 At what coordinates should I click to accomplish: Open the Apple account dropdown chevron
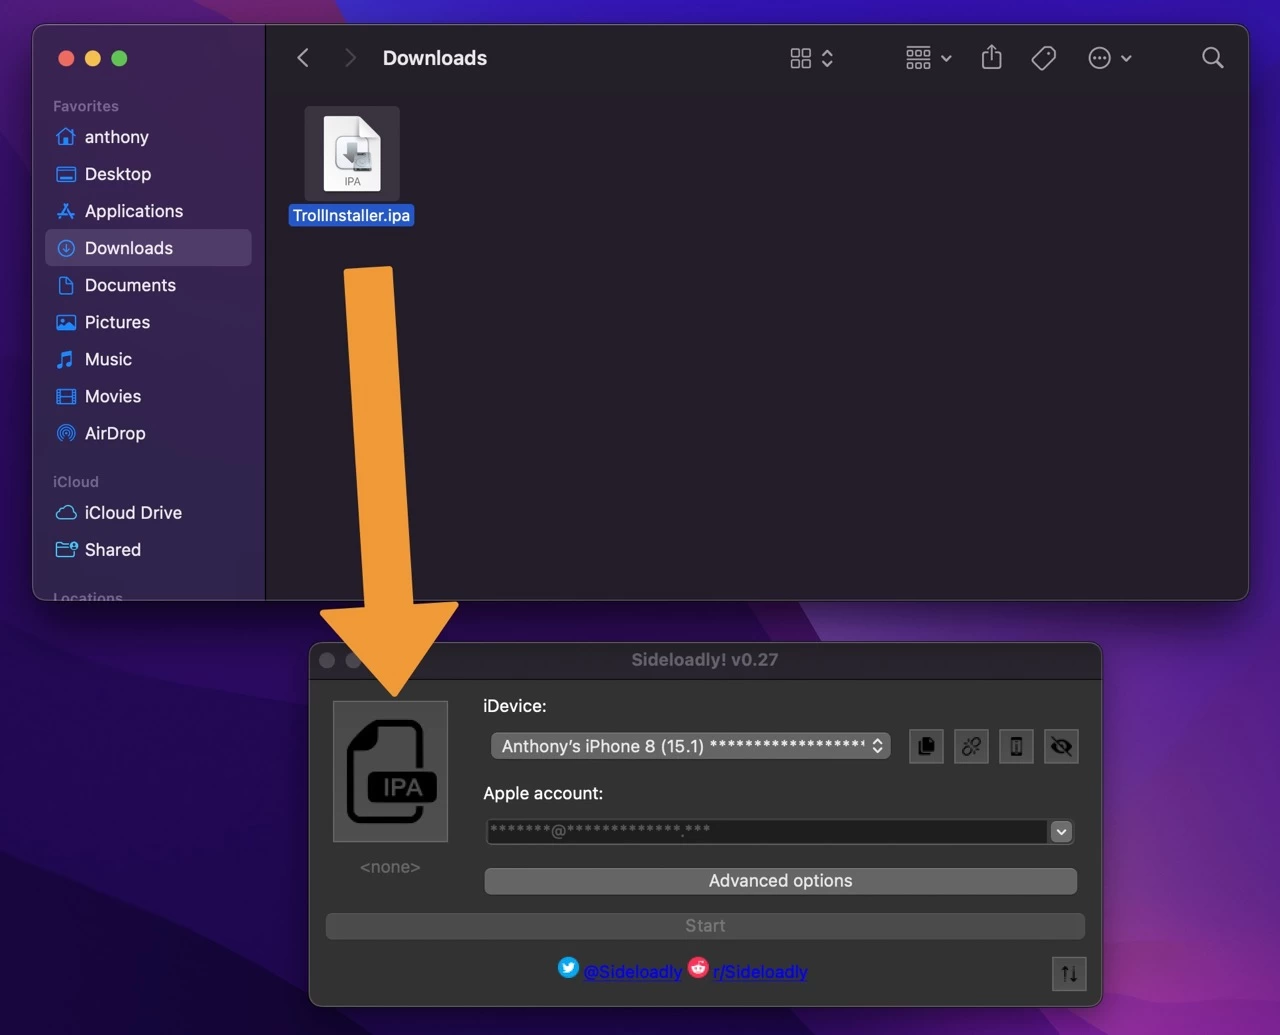1061,831
